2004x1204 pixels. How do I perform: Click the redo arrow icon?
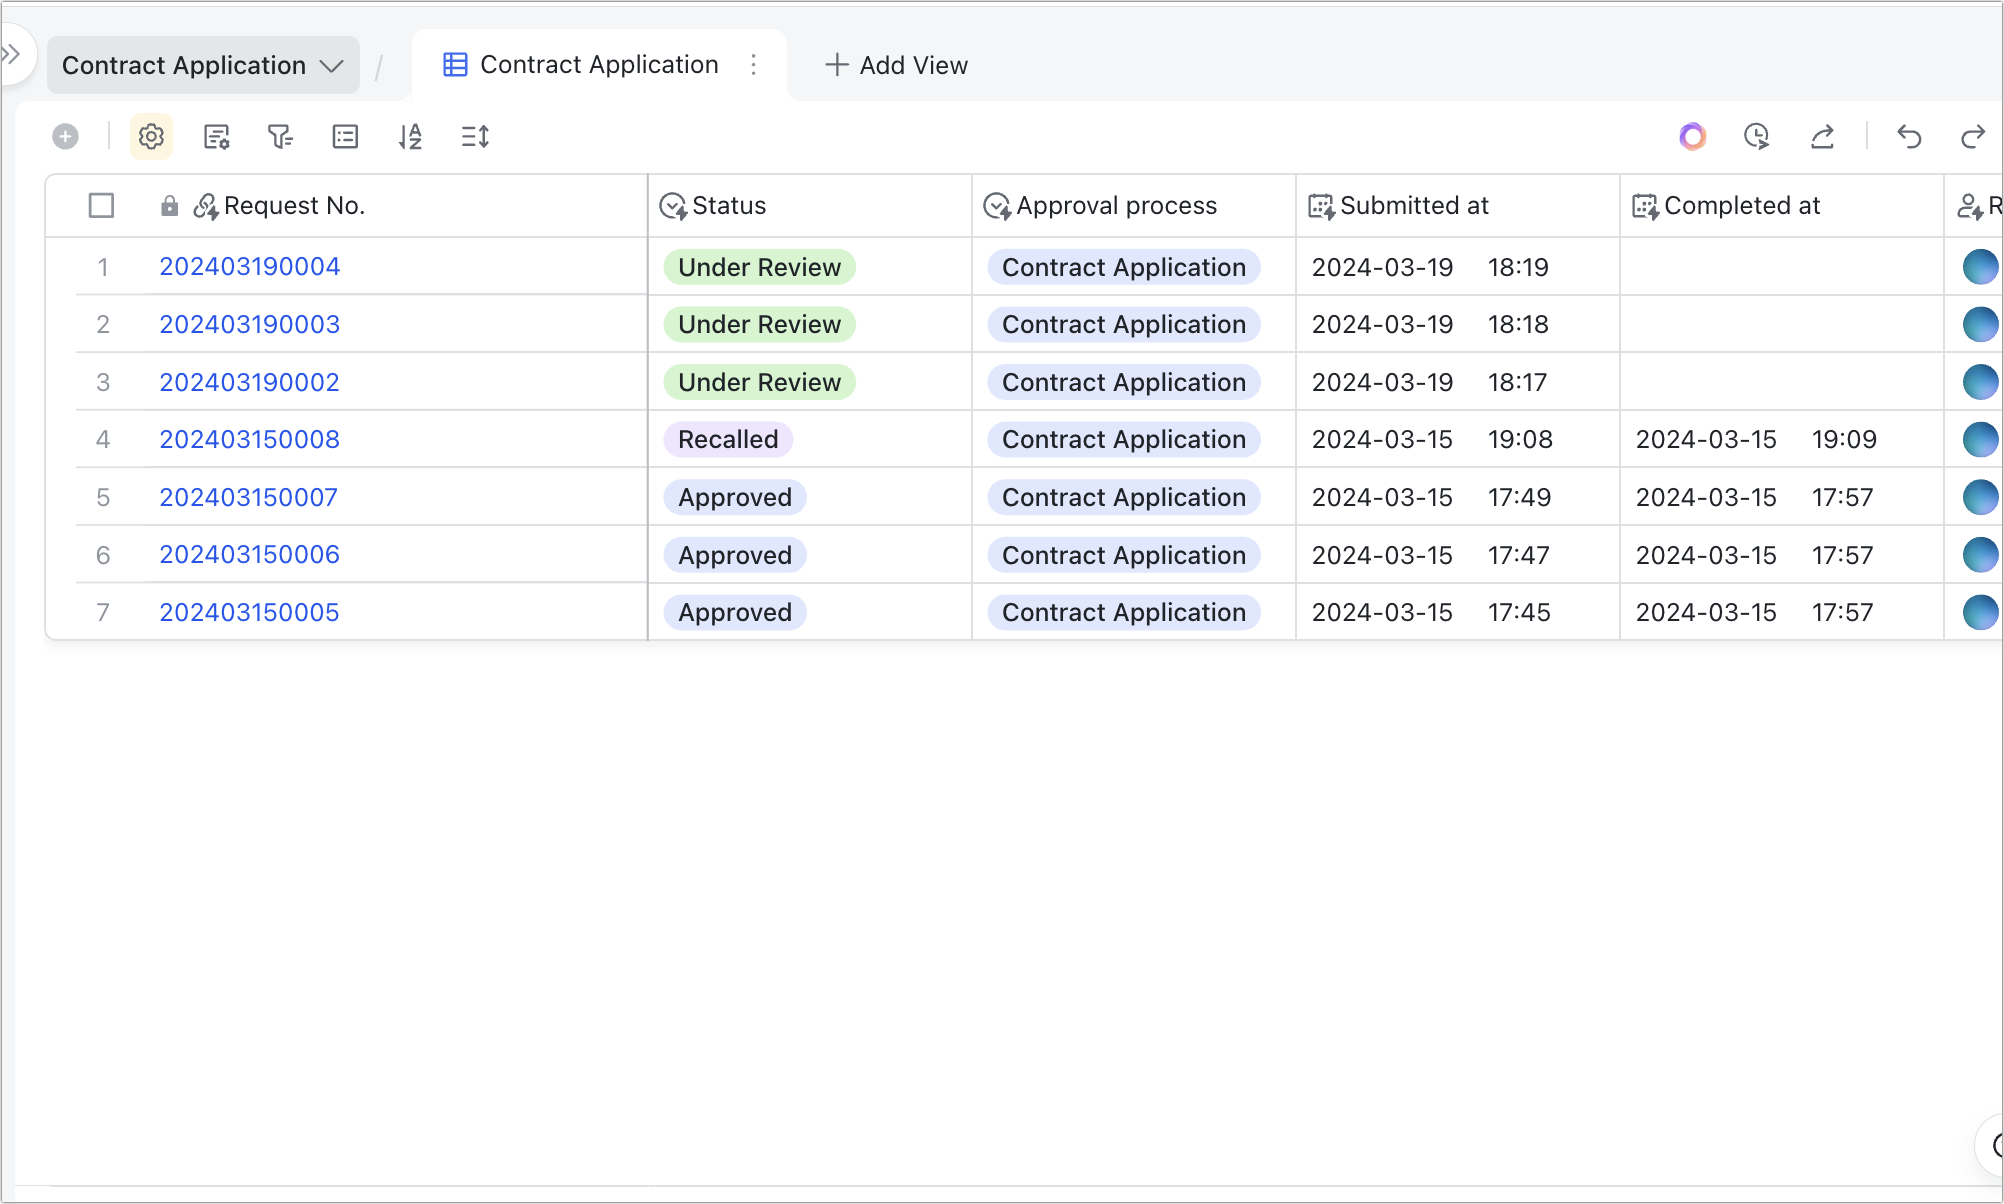[x=1973, y=137]
